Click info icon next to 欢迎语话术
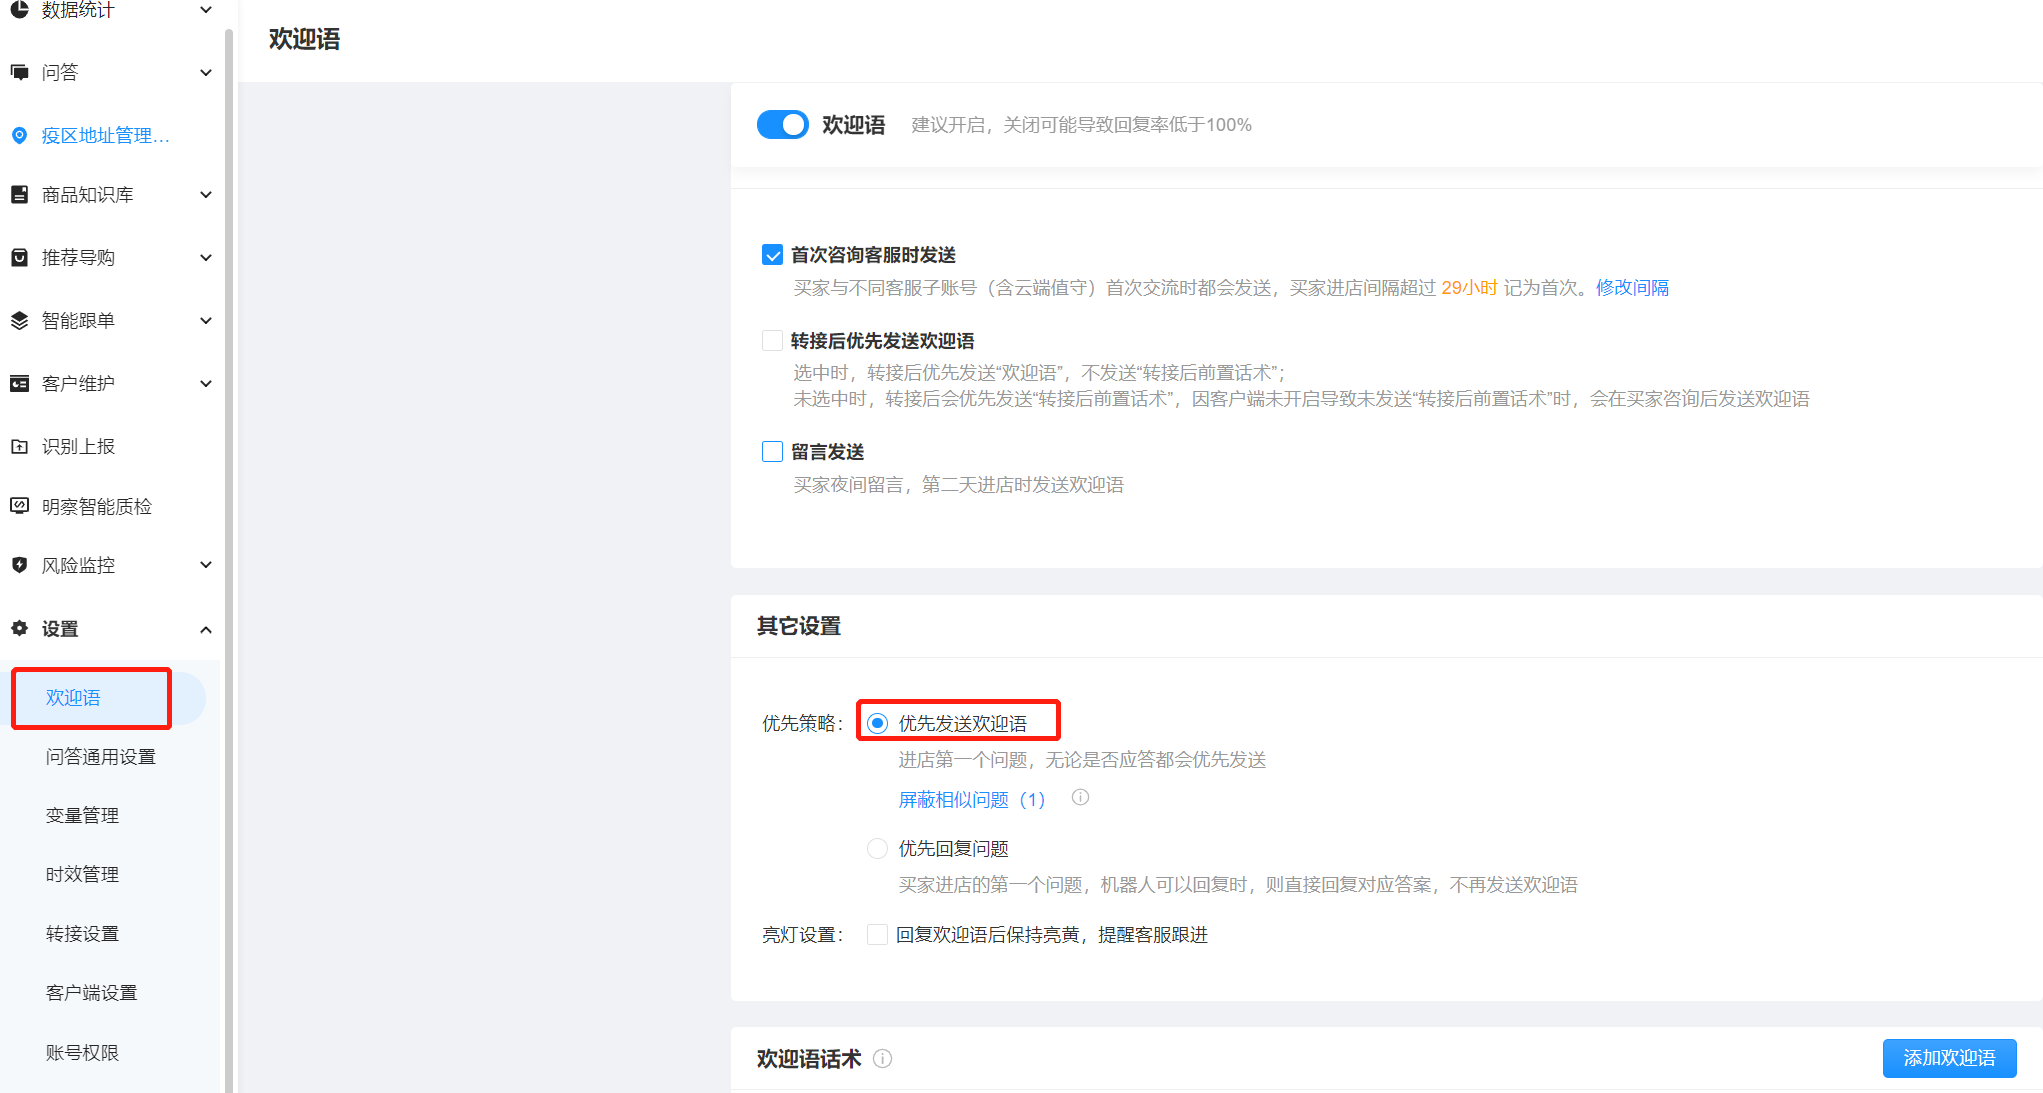Image resolution: width=2043 pixels, height=1093 pixels. [x=882, y=1059]
